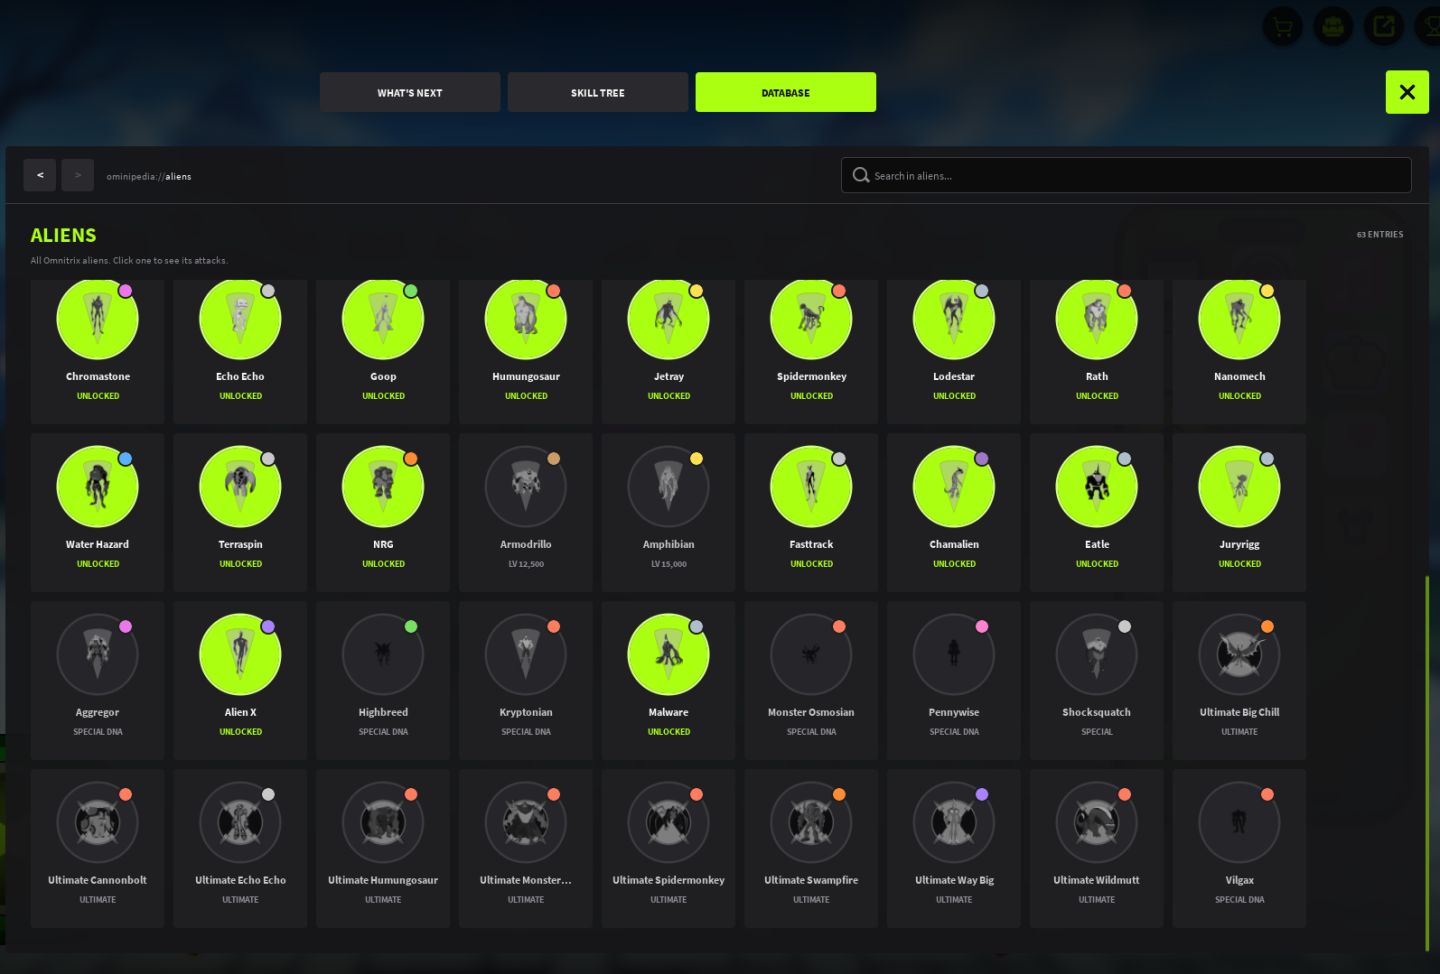Open Humungosaur's alien icon
Screen dimensions: 1440x974
pos(526,319)
